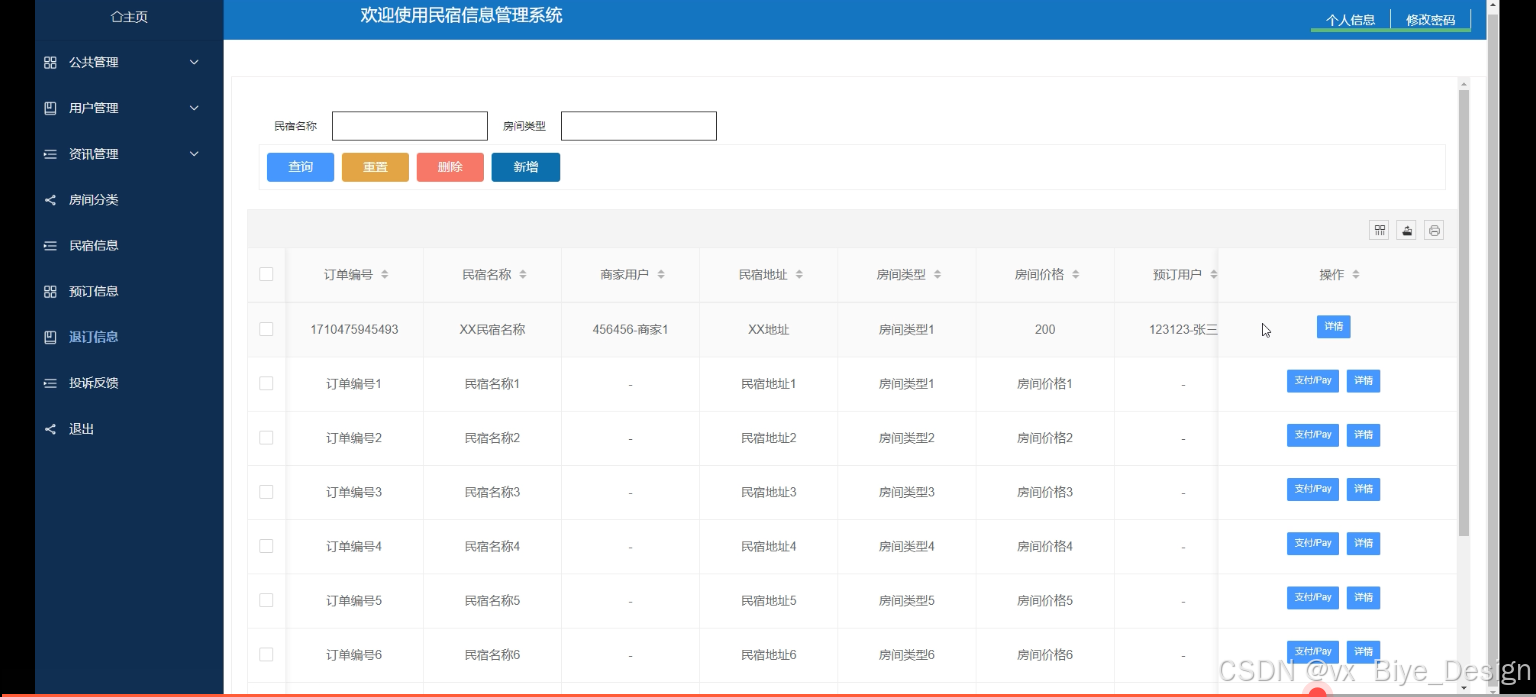Click the 查询 search button
Viewport: 1536px width, 697px height.
click(x=300, y=167)
